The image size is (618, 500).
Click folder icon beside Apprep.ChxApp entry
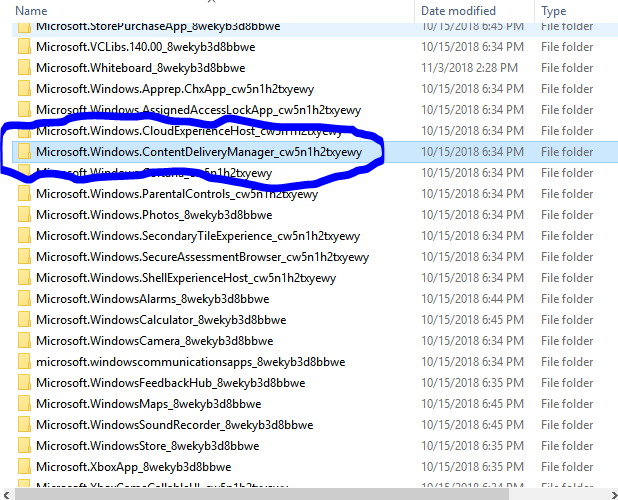24,89
